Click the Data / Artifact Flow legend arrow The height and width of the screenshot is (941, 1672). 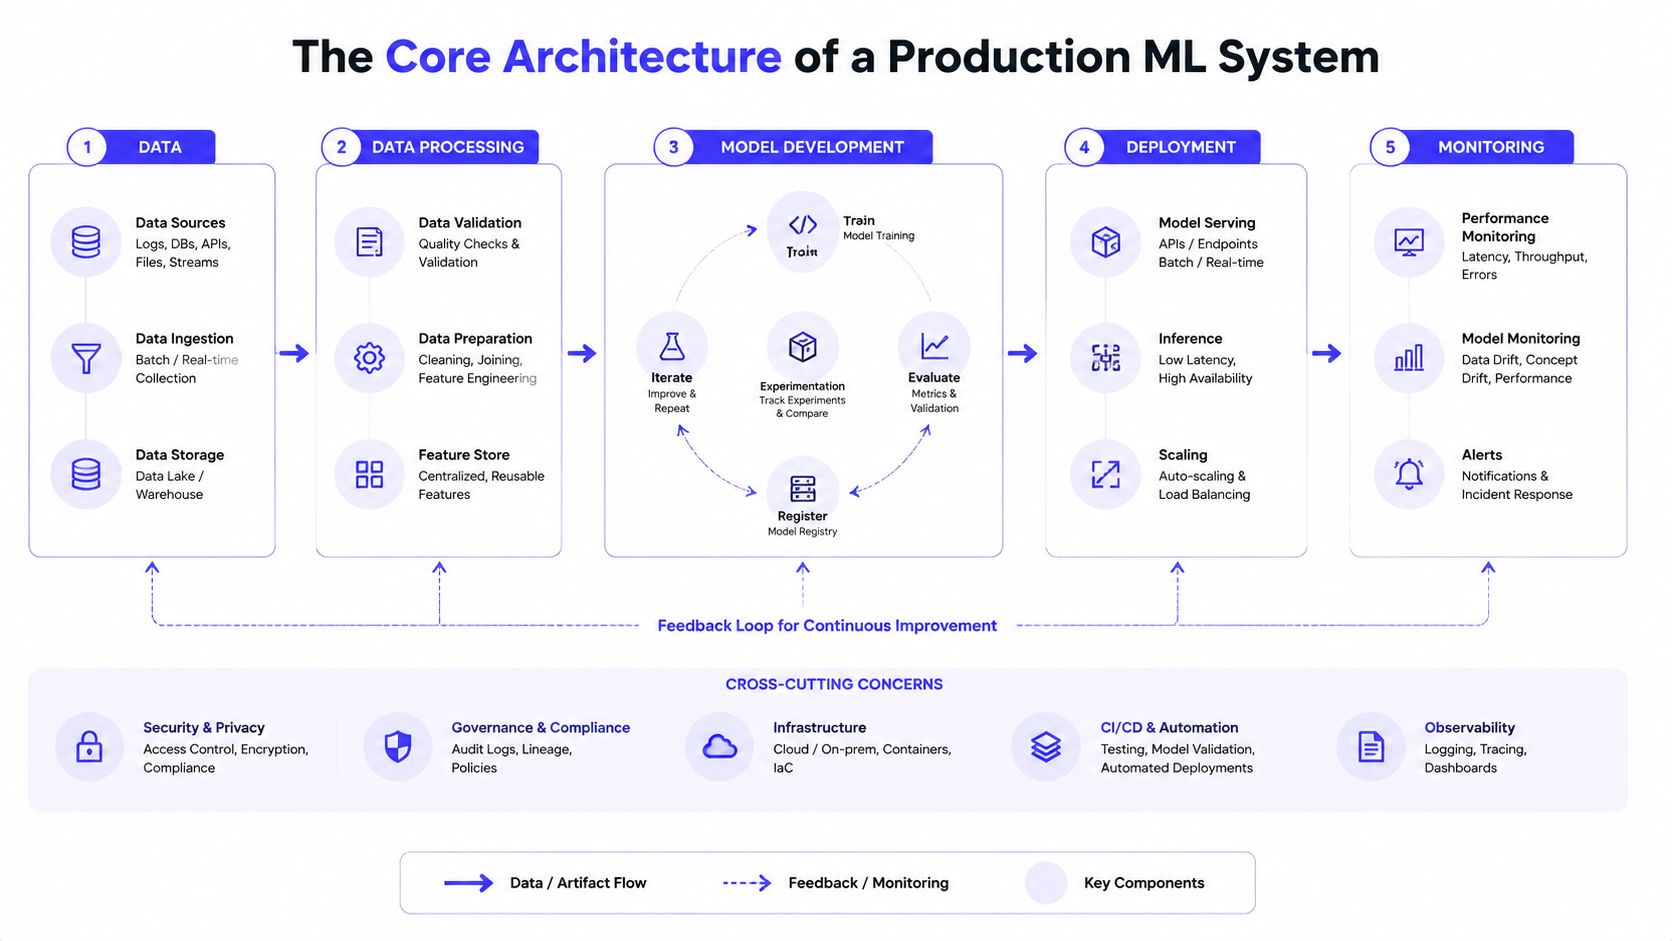(x=468, y=883)
